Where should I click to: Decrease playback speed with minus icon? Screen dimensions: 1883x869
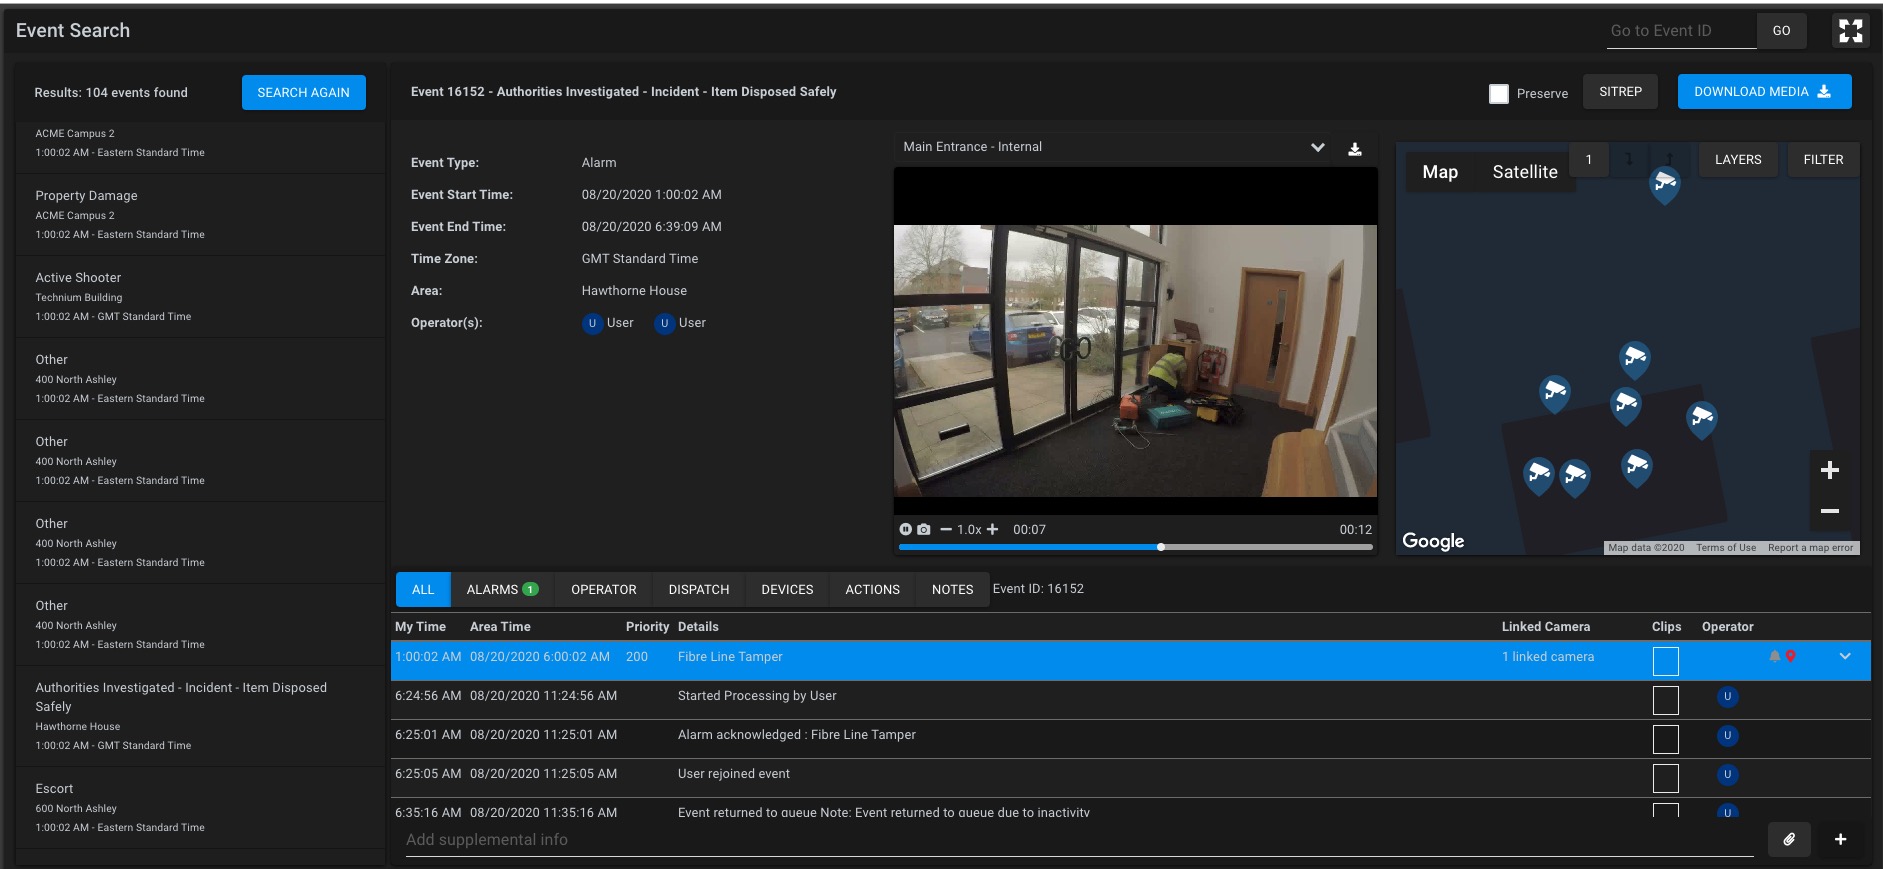pos(946,529)
